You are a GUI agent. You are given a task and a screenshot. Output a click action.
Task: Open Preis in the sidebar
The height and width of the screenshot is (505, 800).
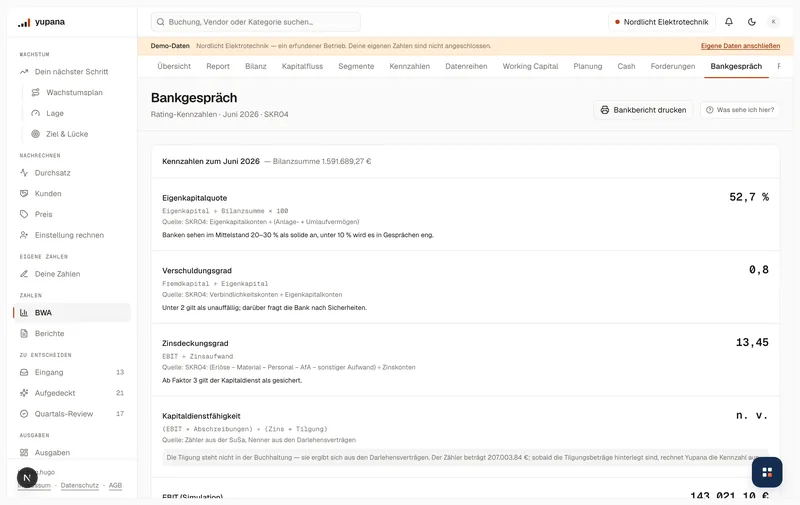[x=43, y=214]
